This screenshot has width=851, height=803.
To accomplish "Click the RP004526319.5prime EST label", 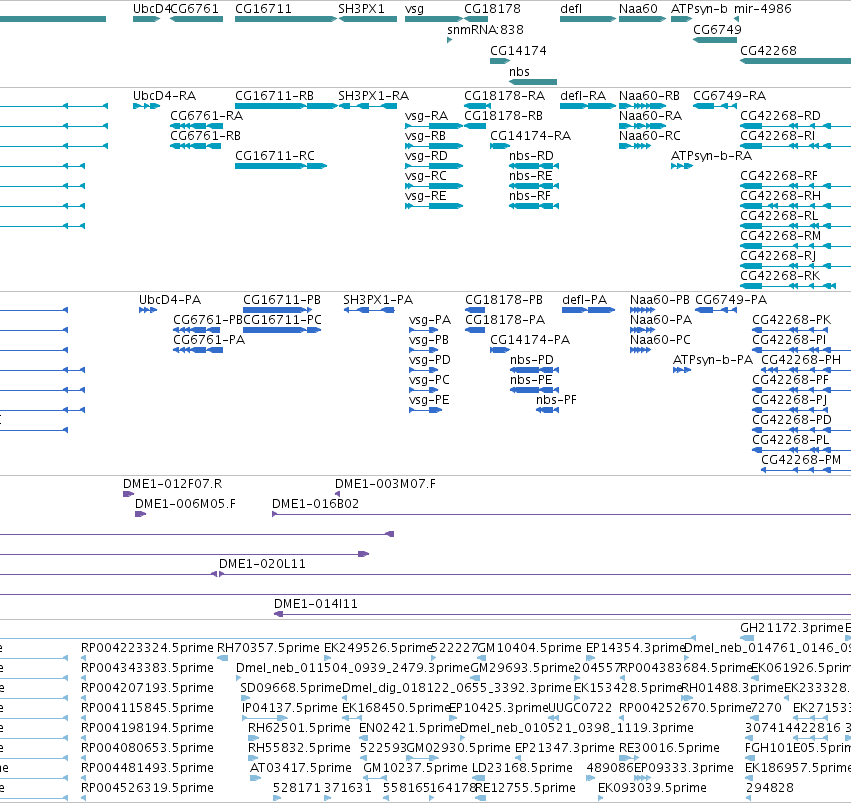I will (x=147, y=788).
